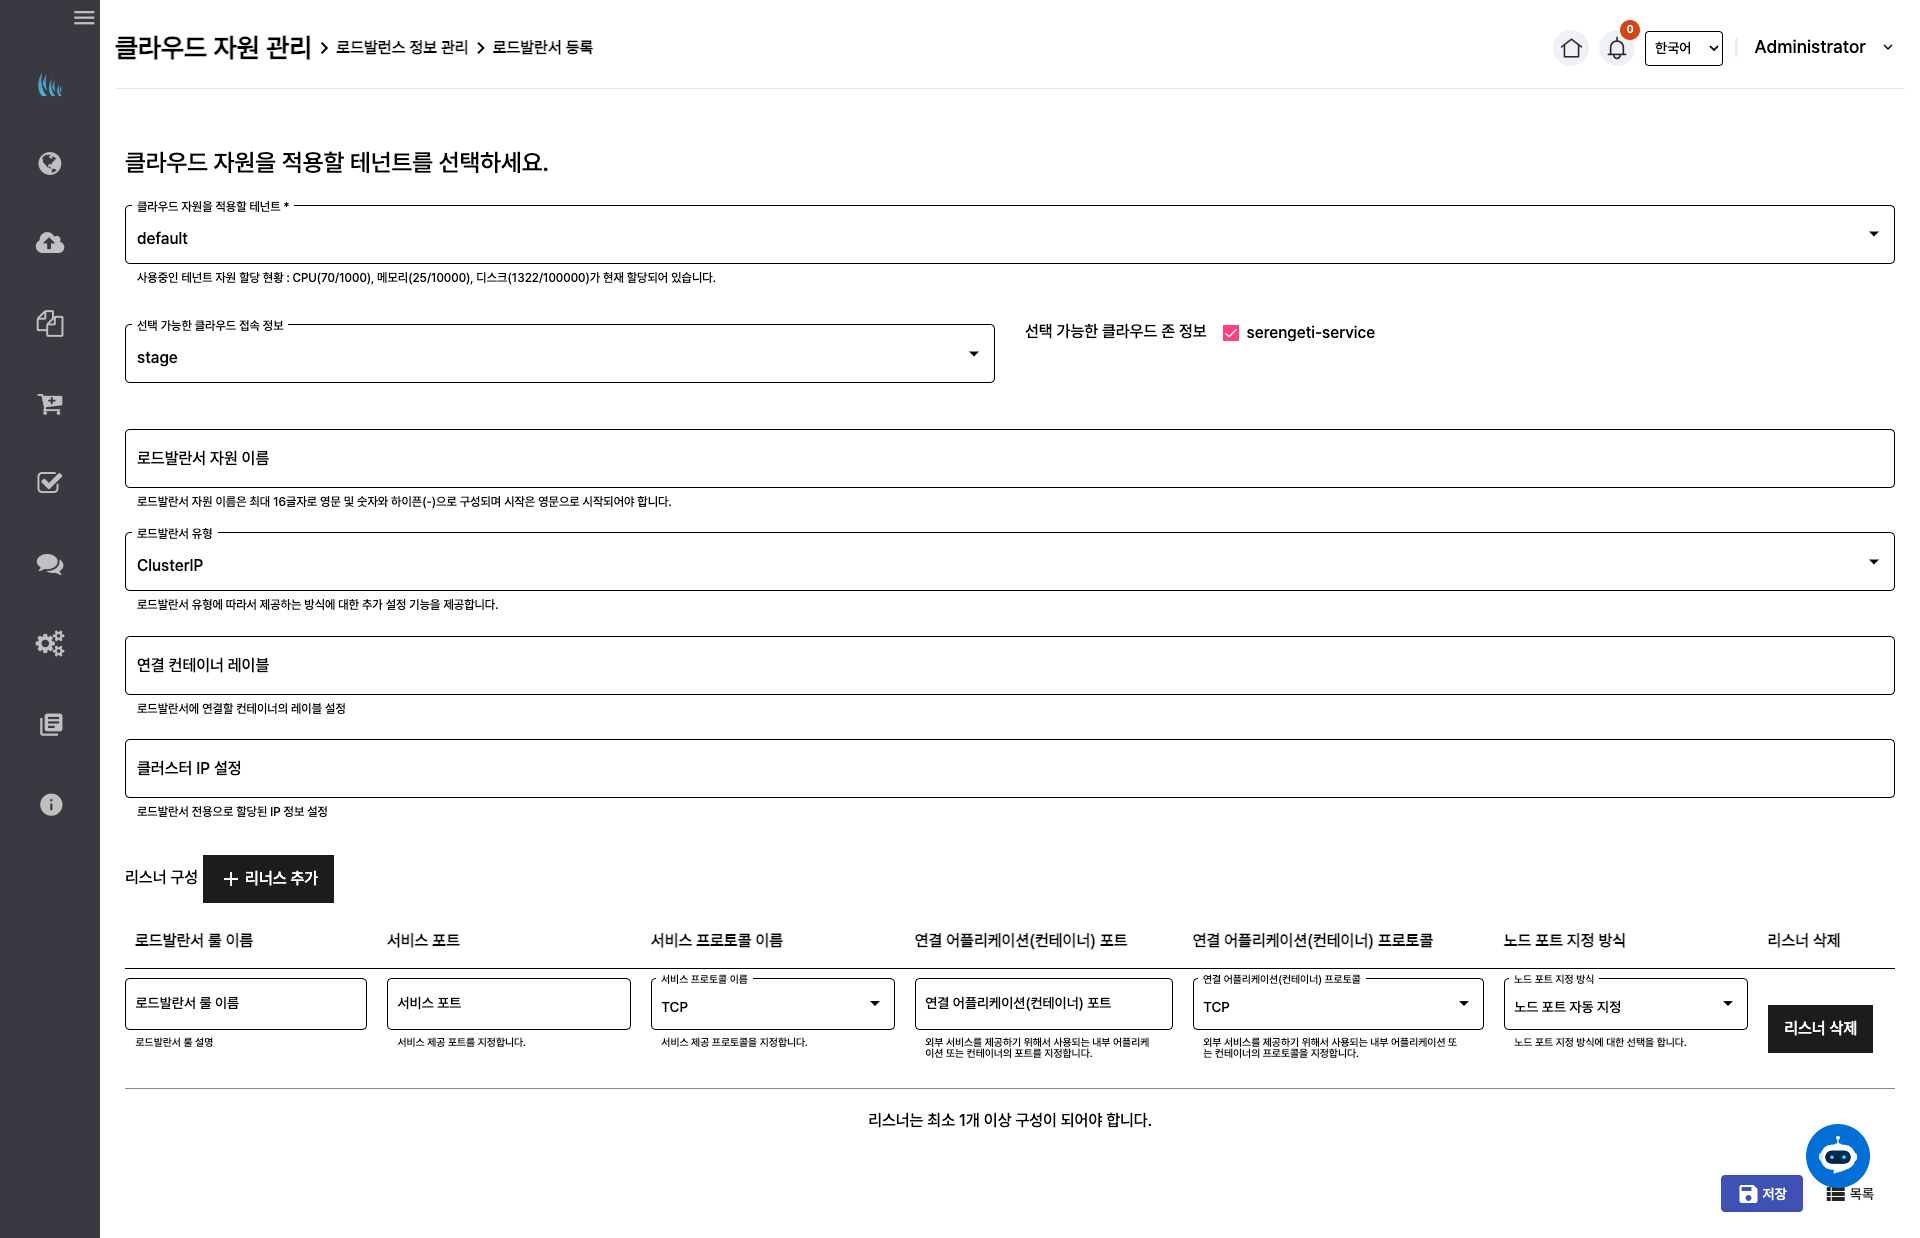
Task: Click the hamburger menu icon
Action: [84, 17]
